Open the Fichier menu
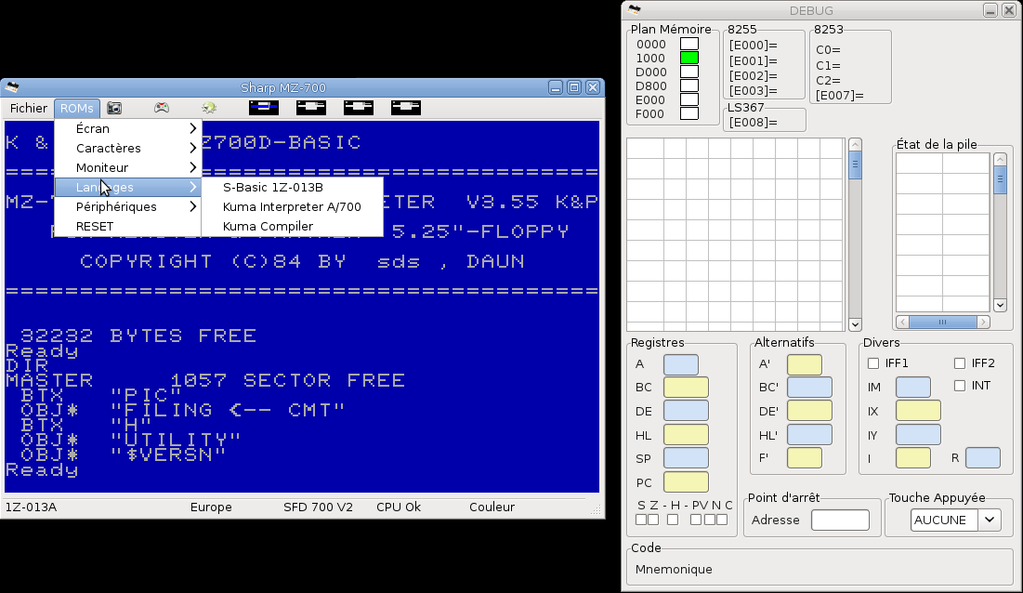The image size is (1023, 593). point(28,108)
